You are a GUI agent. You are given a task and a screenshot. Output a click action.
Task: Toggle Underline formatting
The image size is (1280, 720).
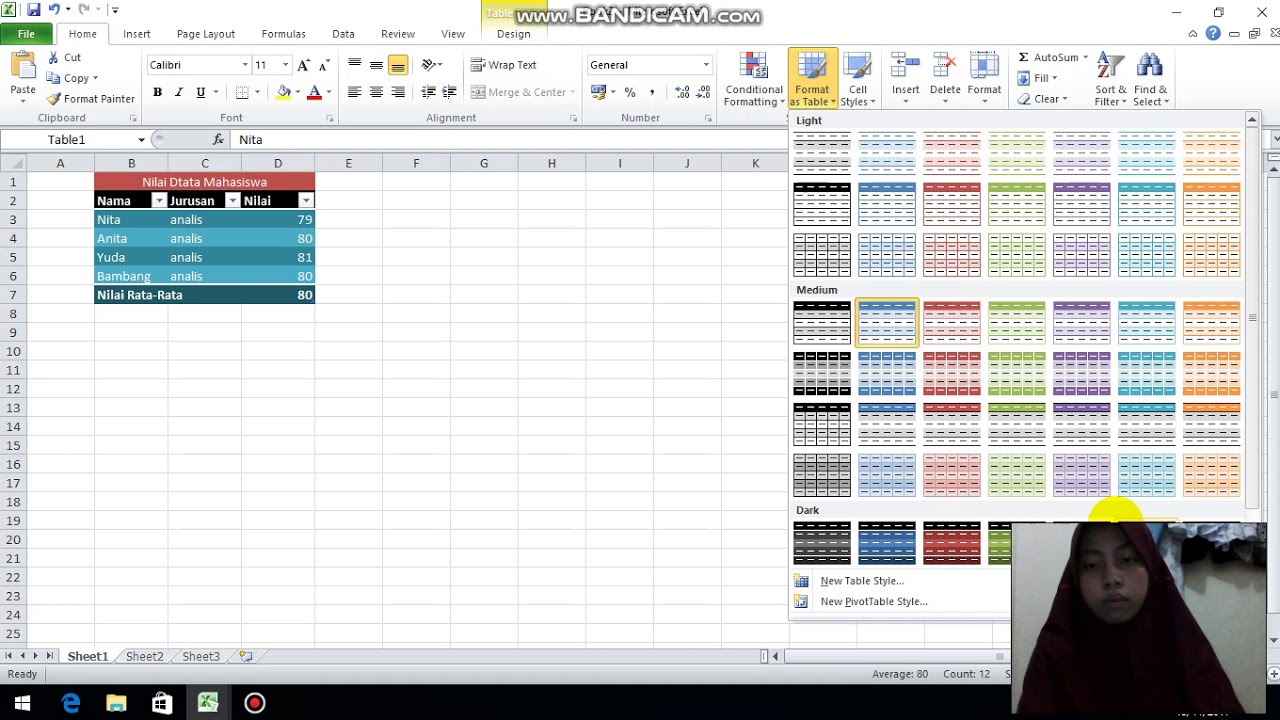(x=201, y=92)
